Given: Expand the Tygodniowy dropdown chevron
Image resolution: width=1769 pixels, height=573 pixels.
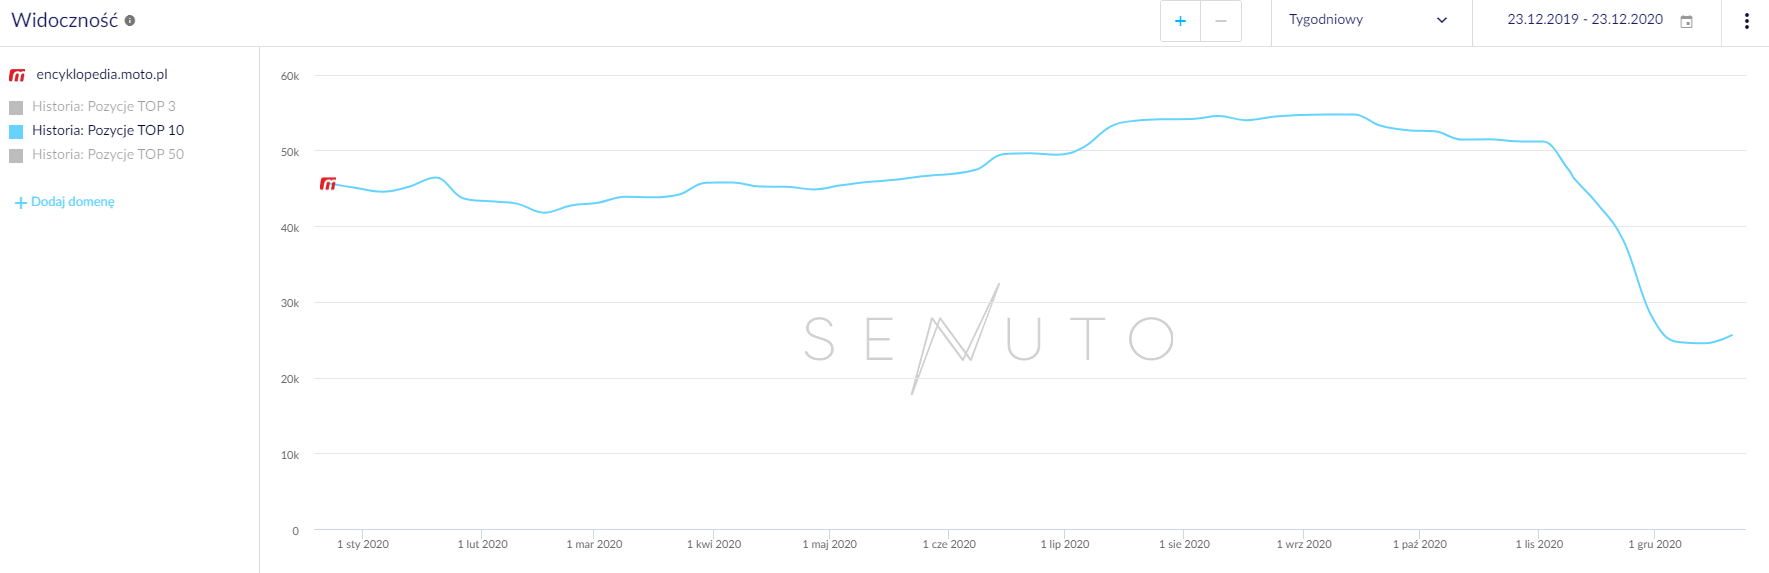Looking at the screenshot, I should [x=1442, y=21].
